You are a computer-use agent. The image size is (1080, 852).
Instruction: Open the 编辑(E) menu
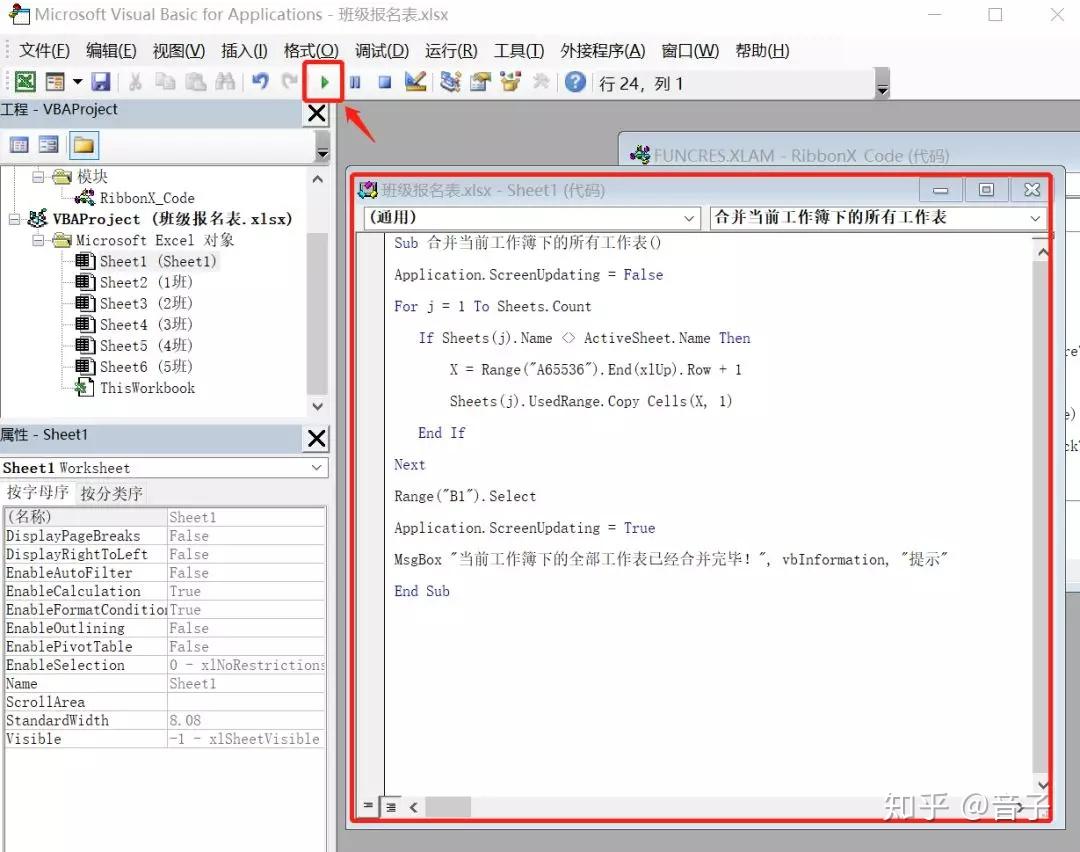click(111, 50)
